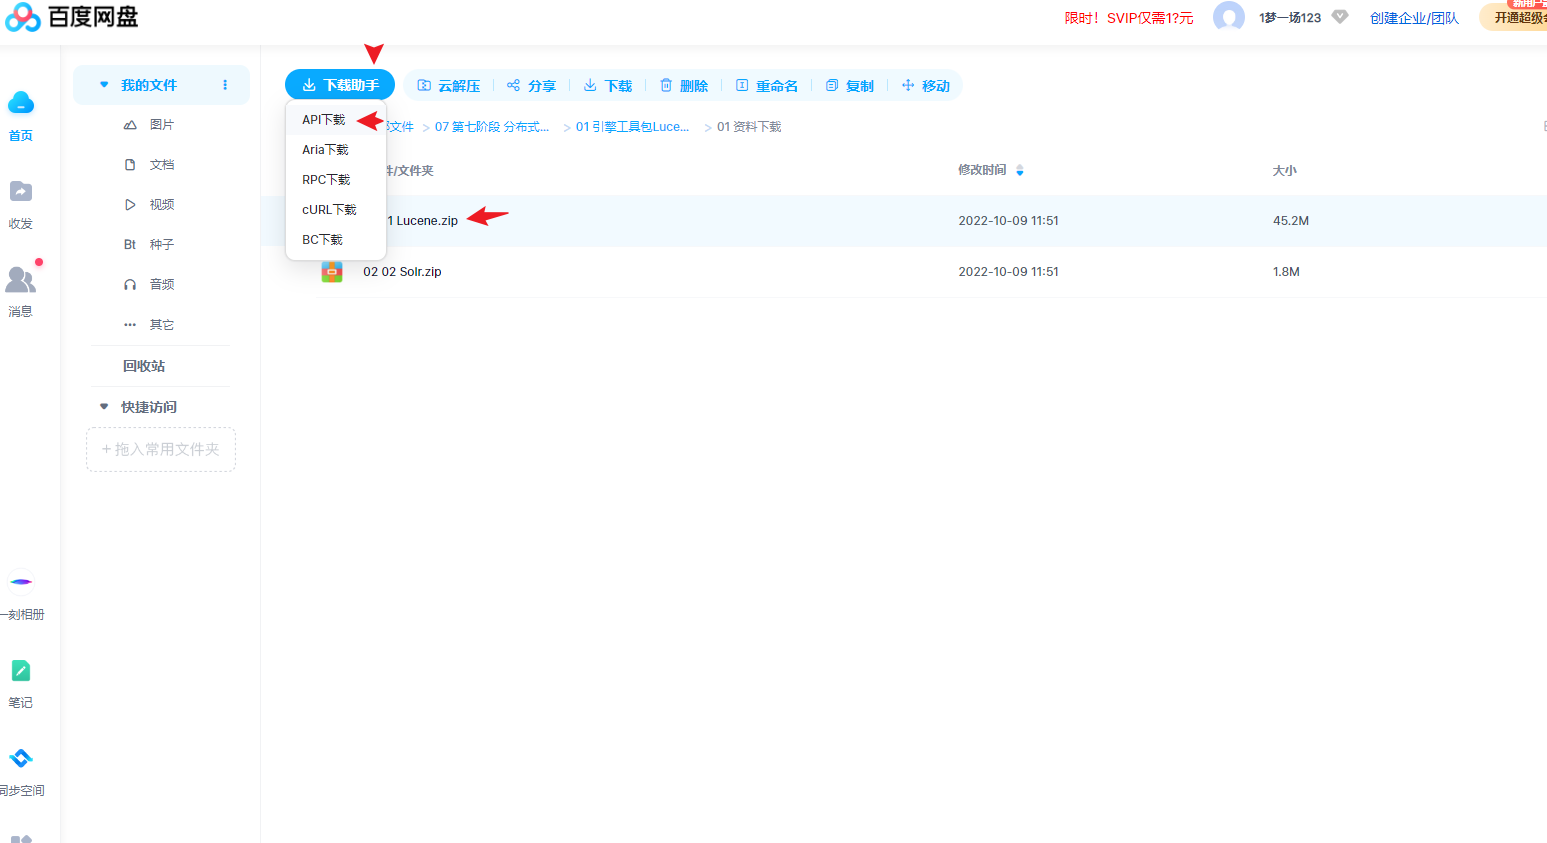Go to breadcrumb 07 第七阶段 分布式...
The image size is (1547, 843).
(492, 127)
